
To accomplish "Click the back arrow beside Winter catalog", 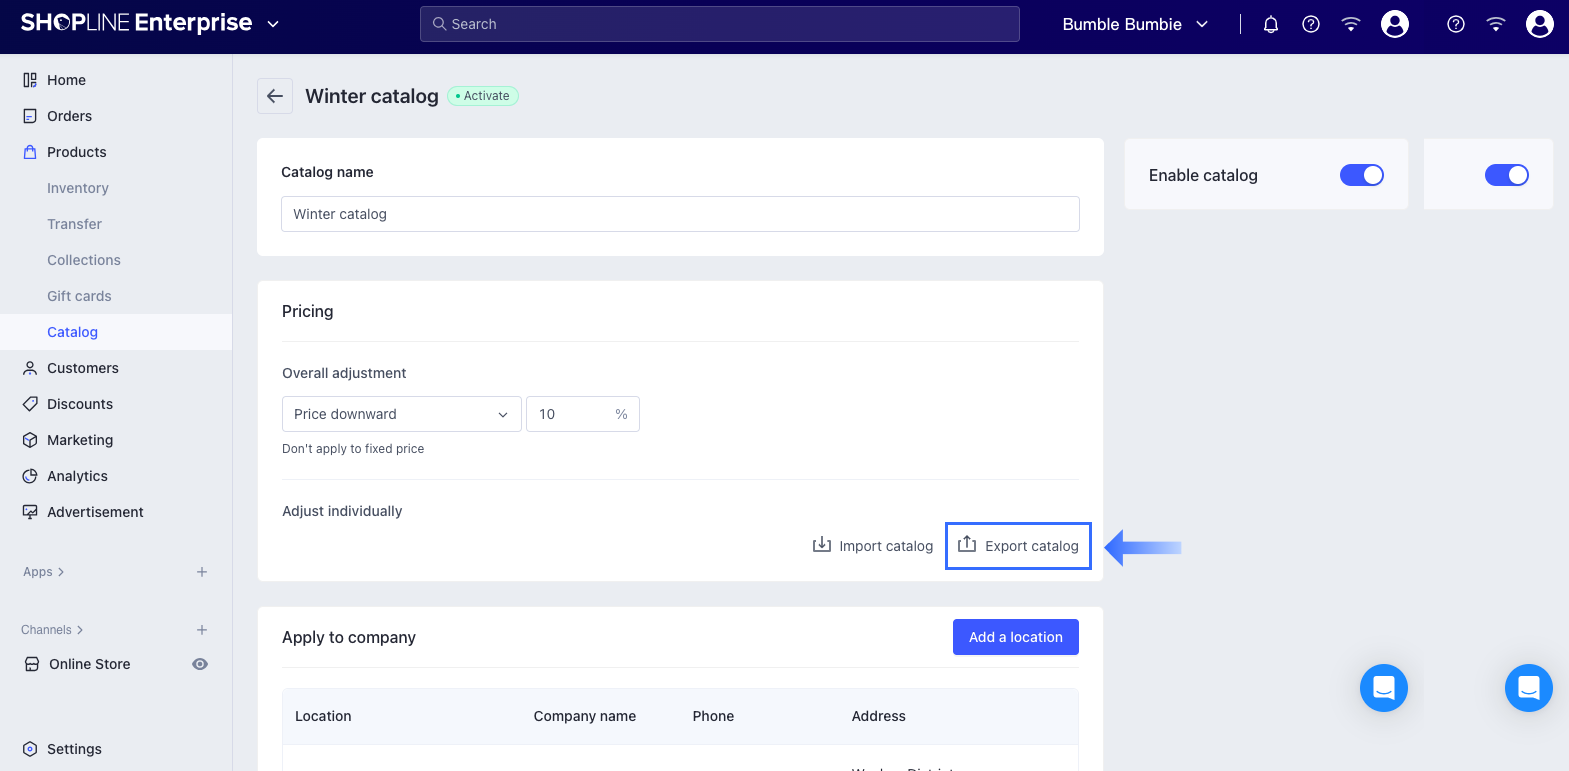I will pos(275,96).
